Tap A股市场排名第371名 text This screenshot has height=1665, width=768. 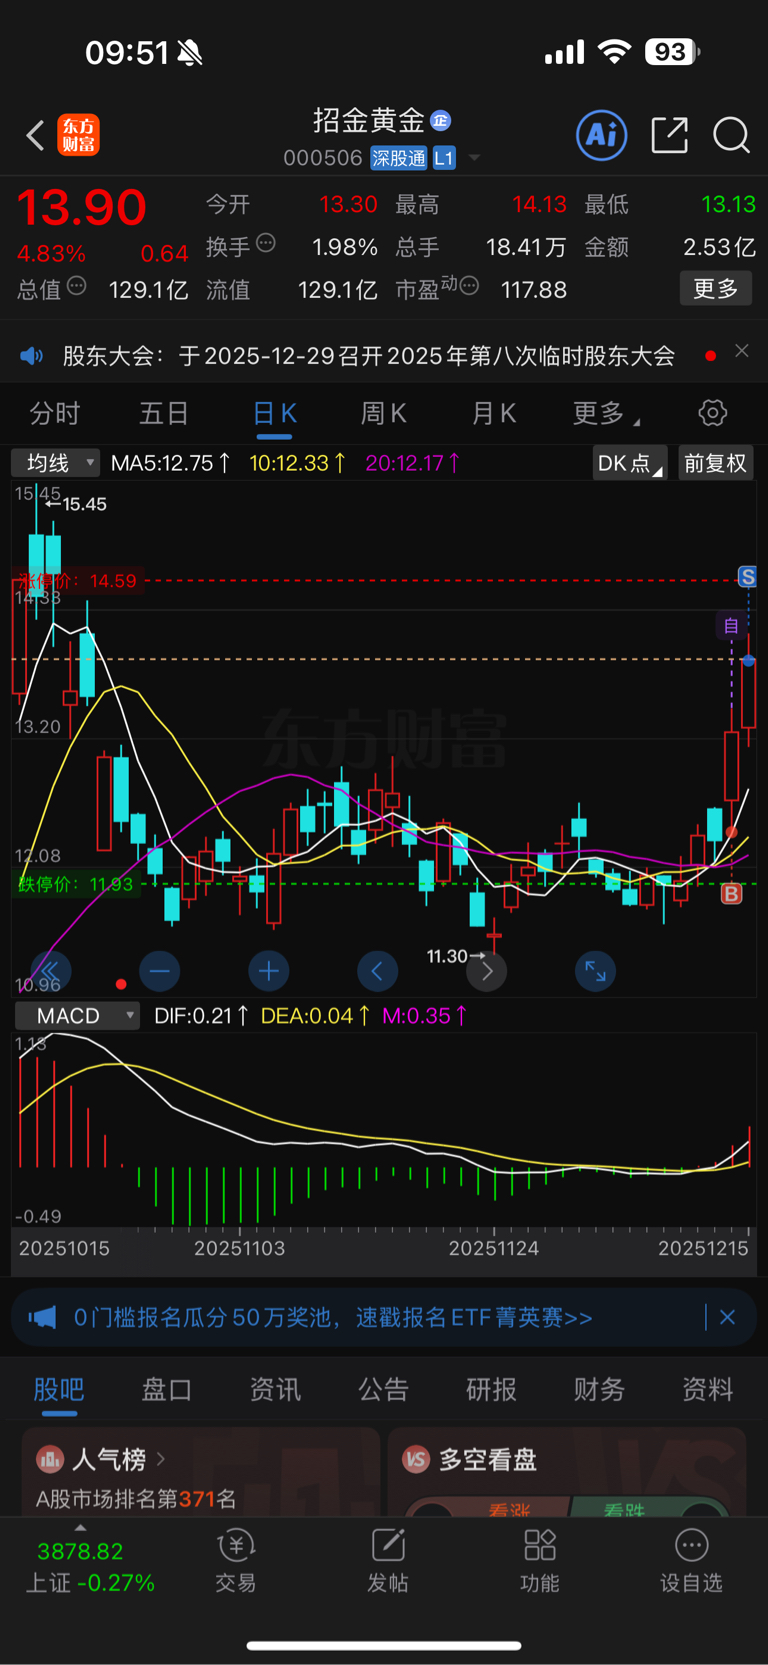pyautogui.click(x=136, y=1498)
